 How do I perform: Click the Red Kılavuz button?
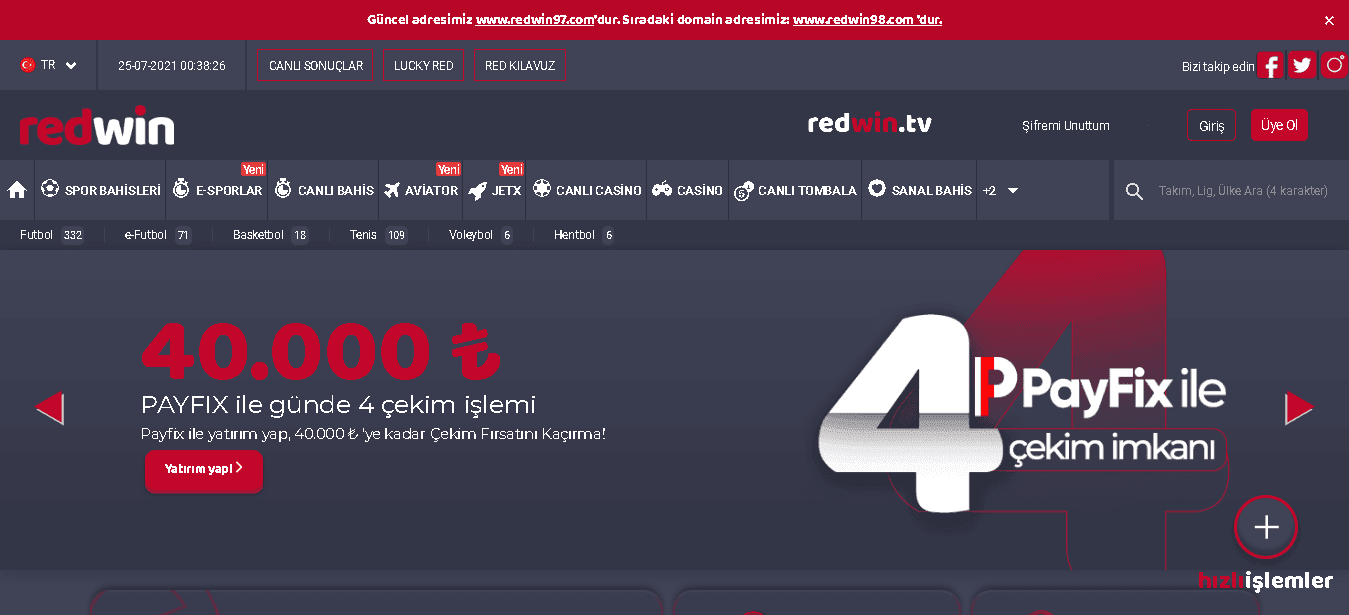(x=520, y=66)
